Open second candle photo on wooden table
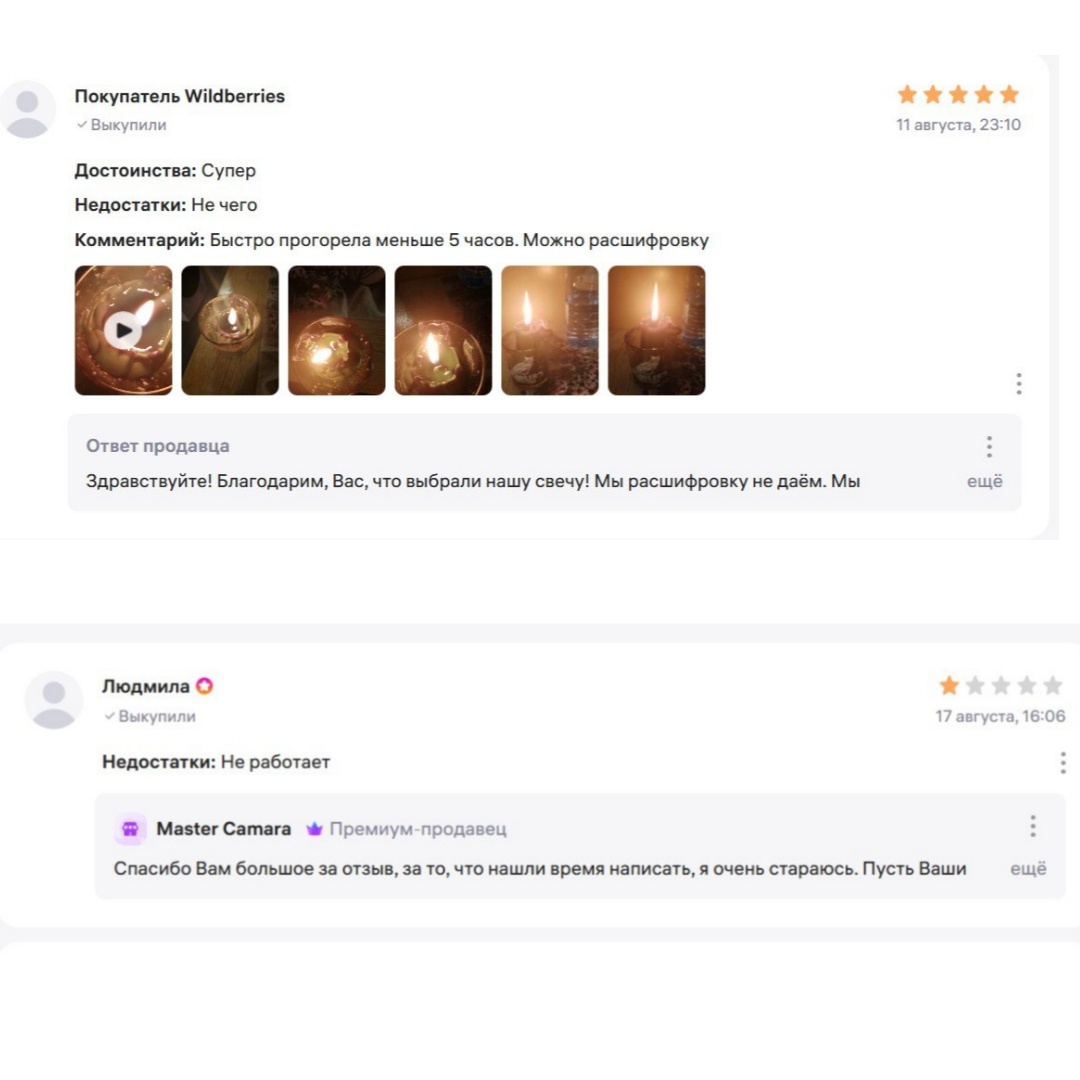The height and width of the screenshot is (1080, 1080). point(230,330)
